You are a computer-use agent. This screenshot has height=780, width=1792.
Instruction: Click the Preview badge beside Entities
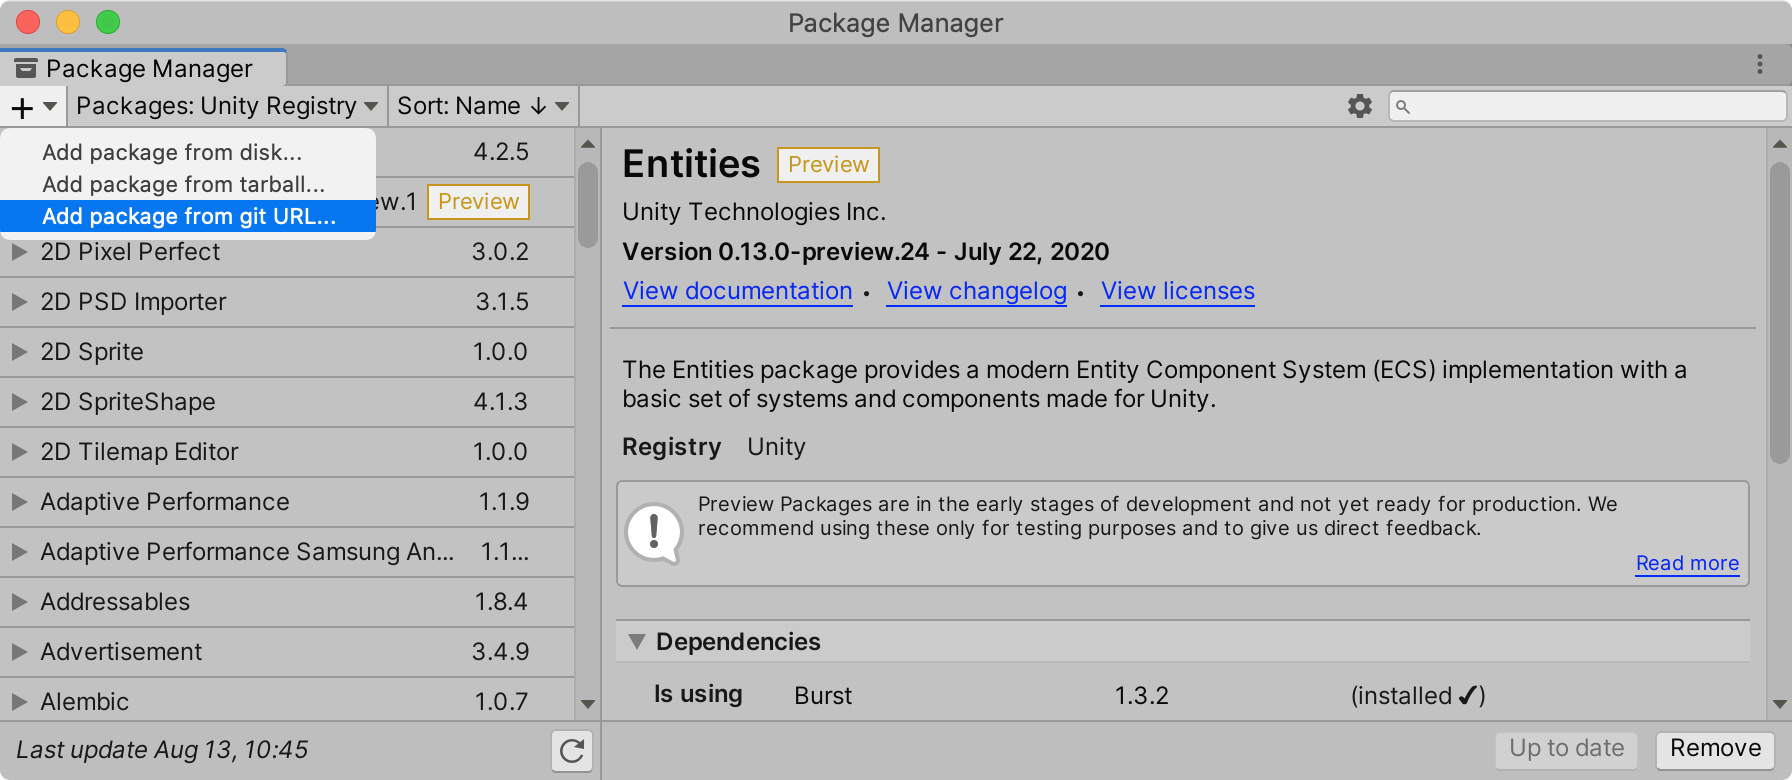tap(828, 165)
